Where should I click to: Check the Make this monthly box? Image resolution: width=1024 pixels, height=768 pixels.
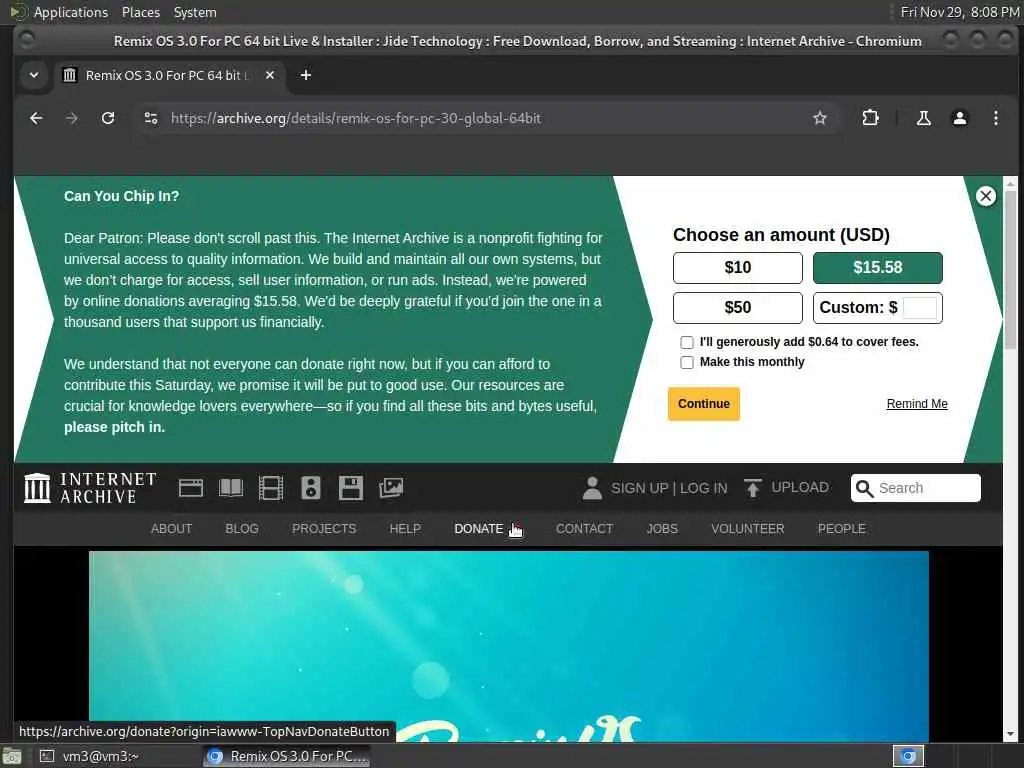pyautogui.click(x=686, y=362)
